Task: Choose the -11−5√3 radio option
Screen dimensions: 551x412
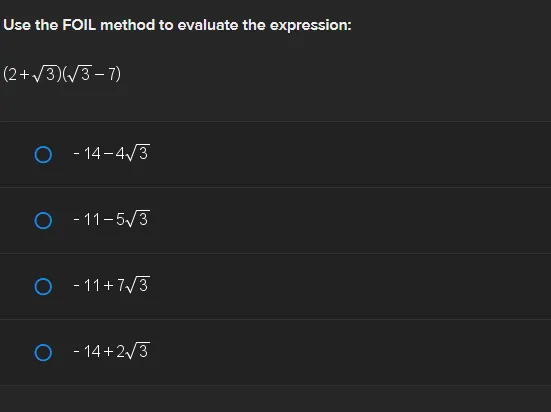Action: (43, 220)
